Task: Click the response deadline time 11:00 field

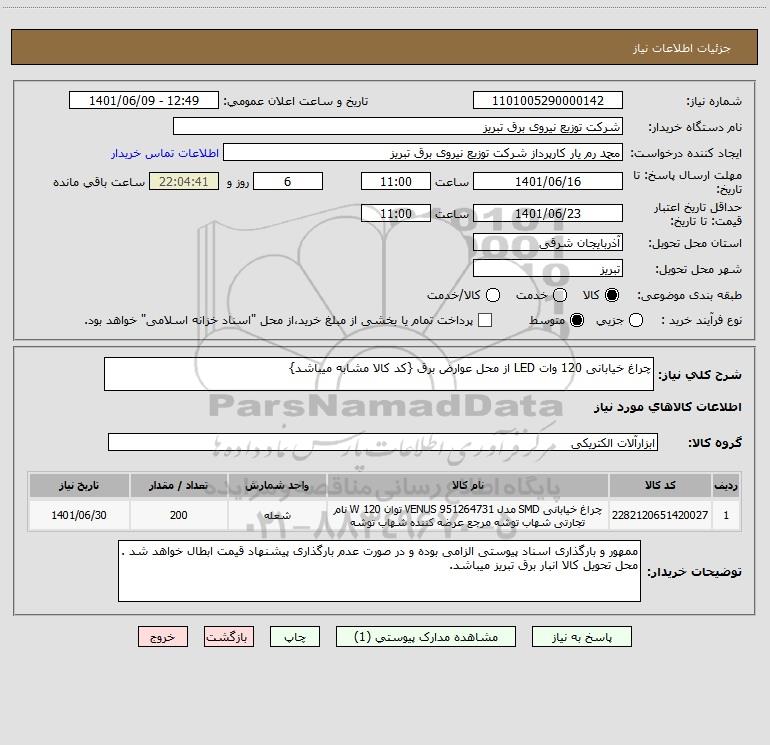Action: 396,181
